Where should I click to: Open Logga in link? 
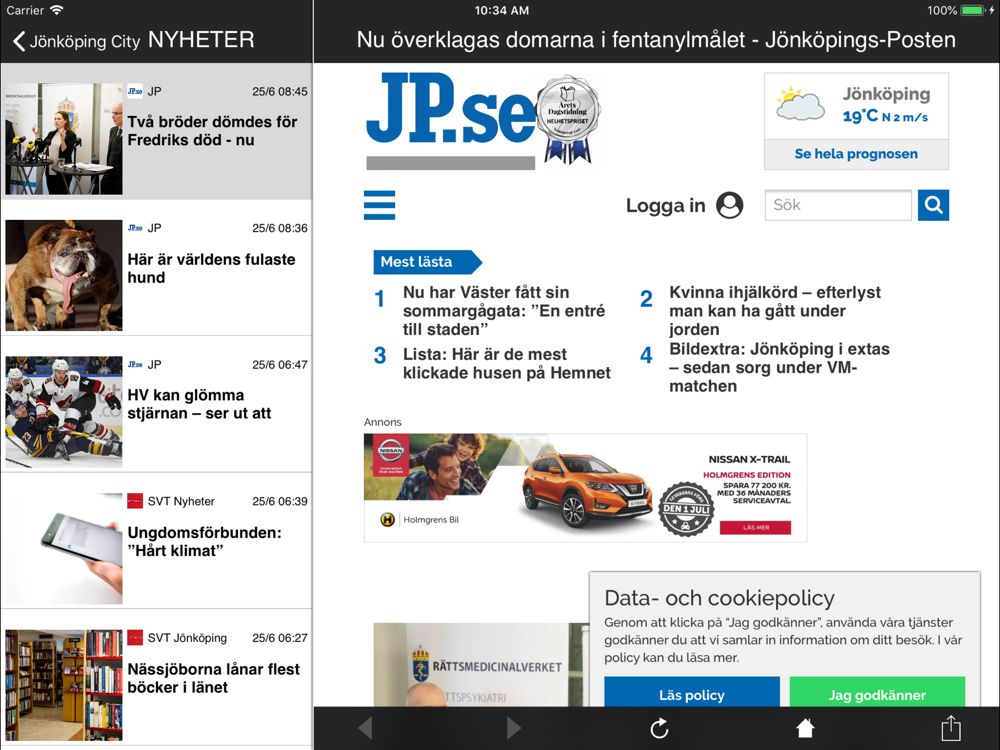coord(665,205)
